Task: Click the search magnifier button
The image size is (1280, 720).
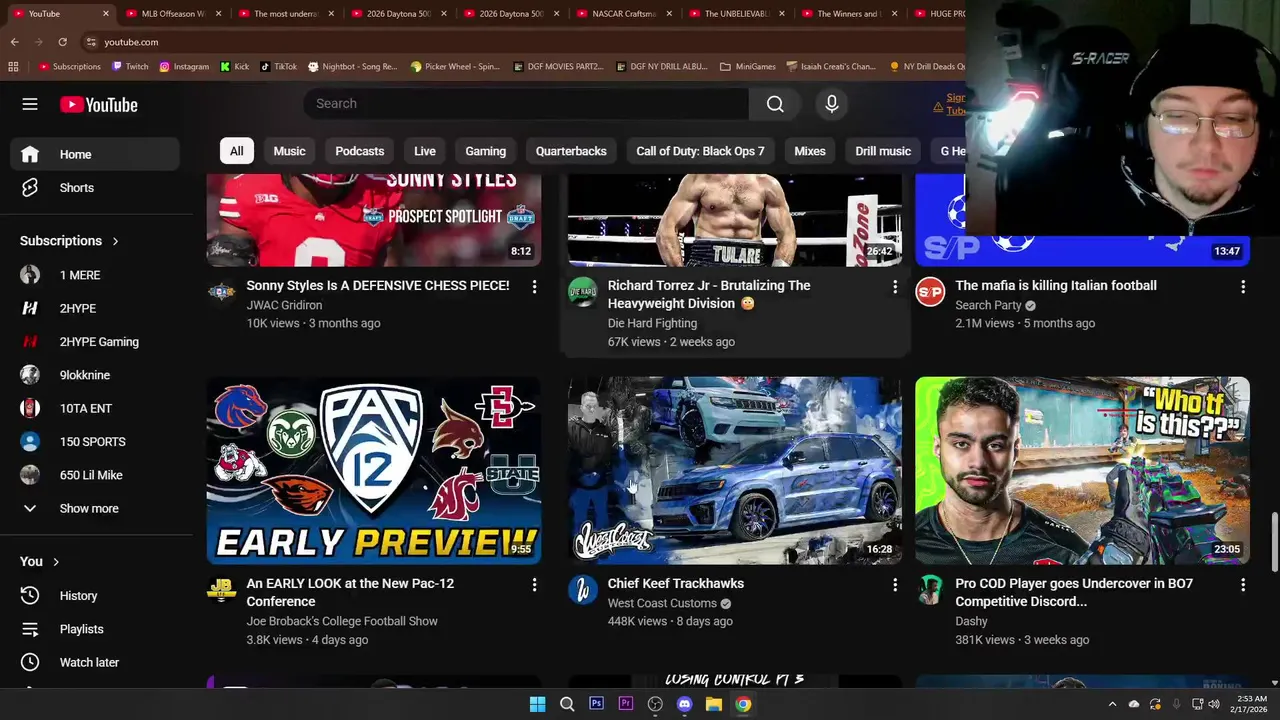Action: click(x=775, y=104)
